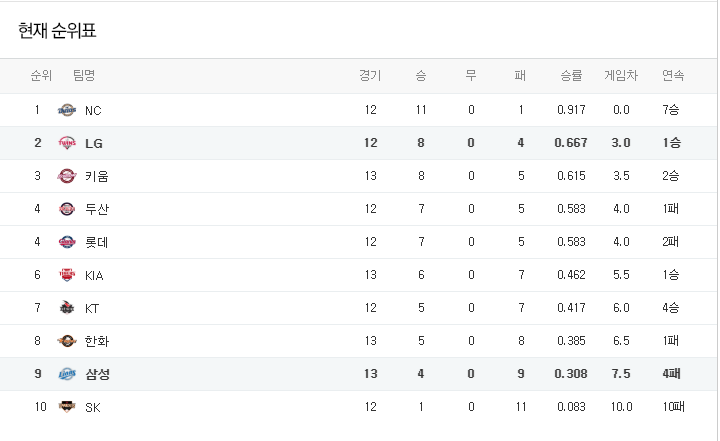720x441 pixels.
Task: Click the LG Twins logo icon
Action: 67,143
